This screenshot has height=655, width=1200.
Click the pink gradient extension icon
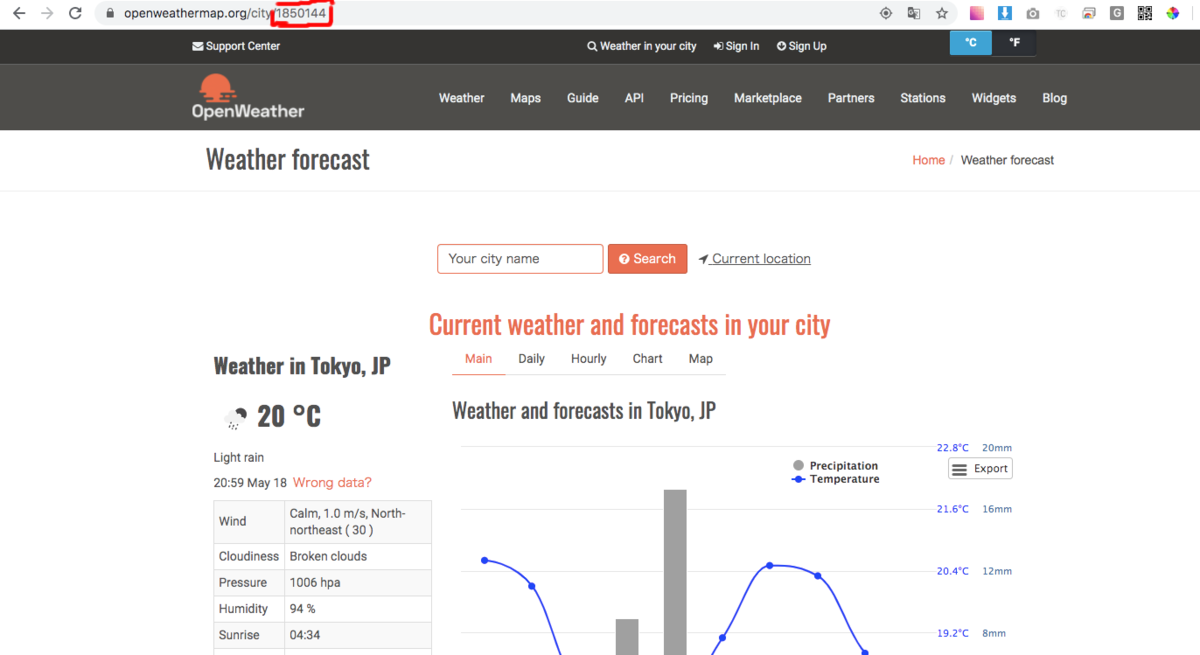977,14
